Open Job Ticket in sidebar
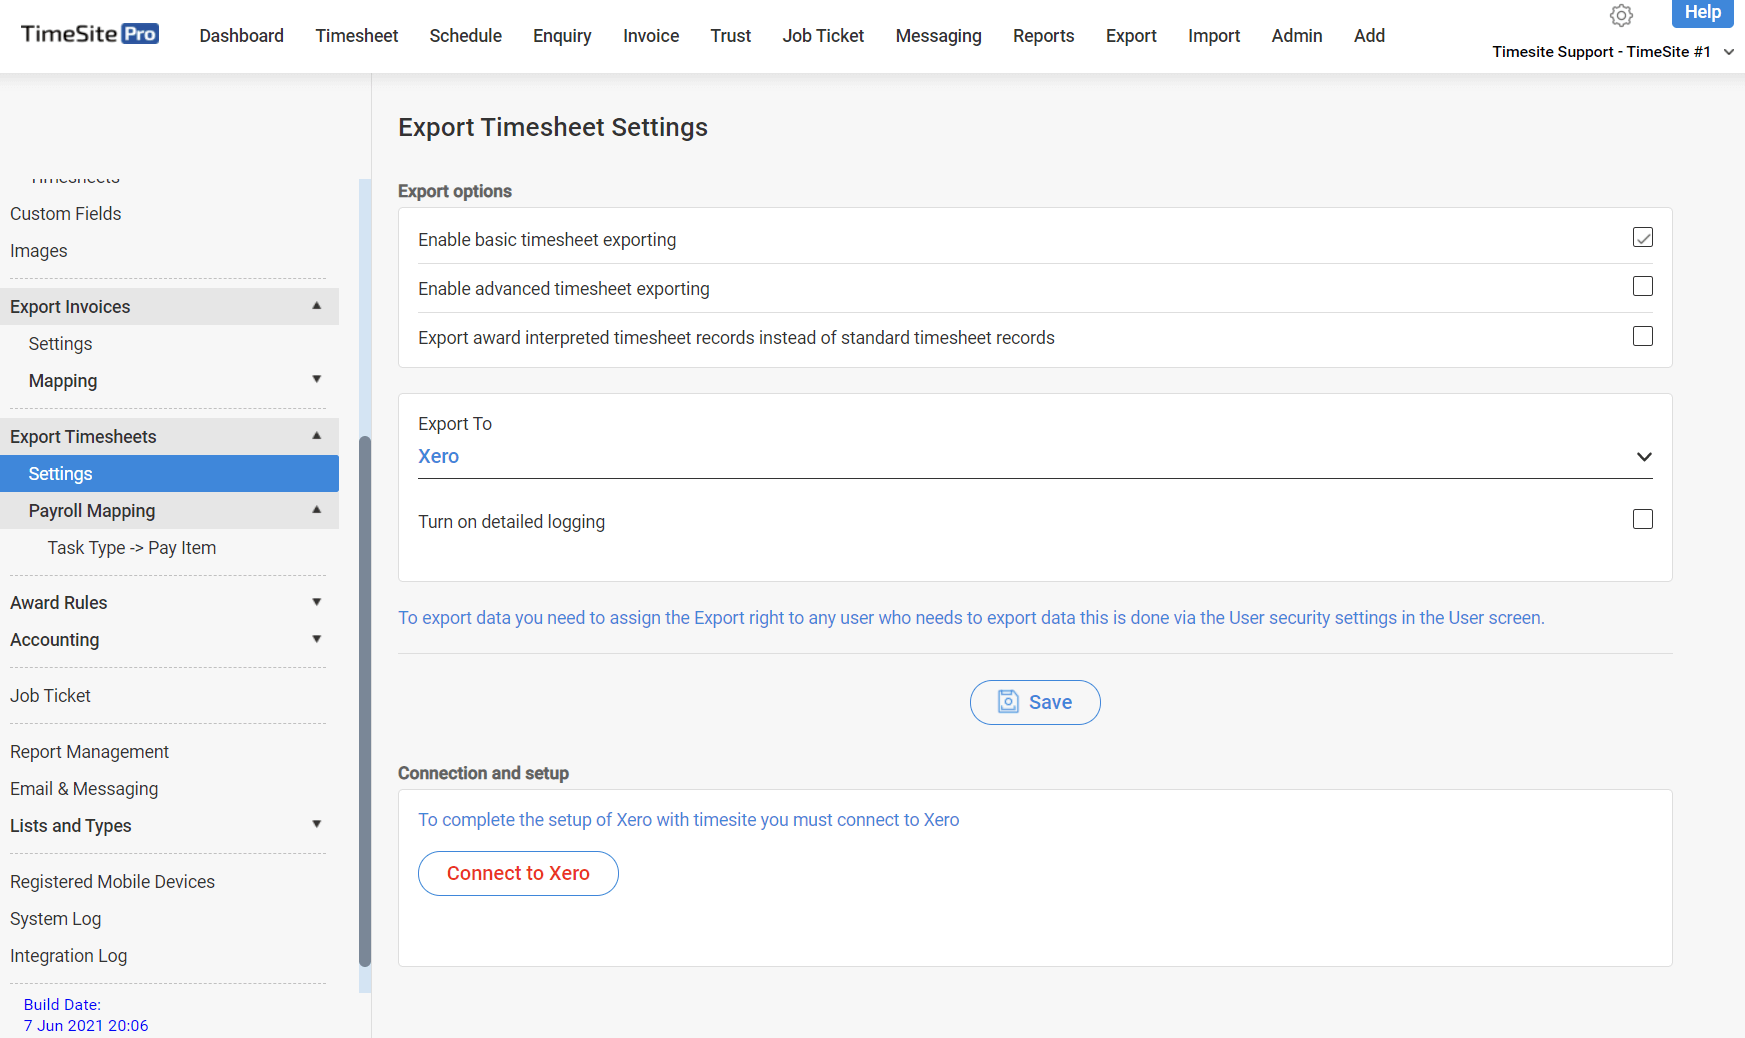 point(50,696)
